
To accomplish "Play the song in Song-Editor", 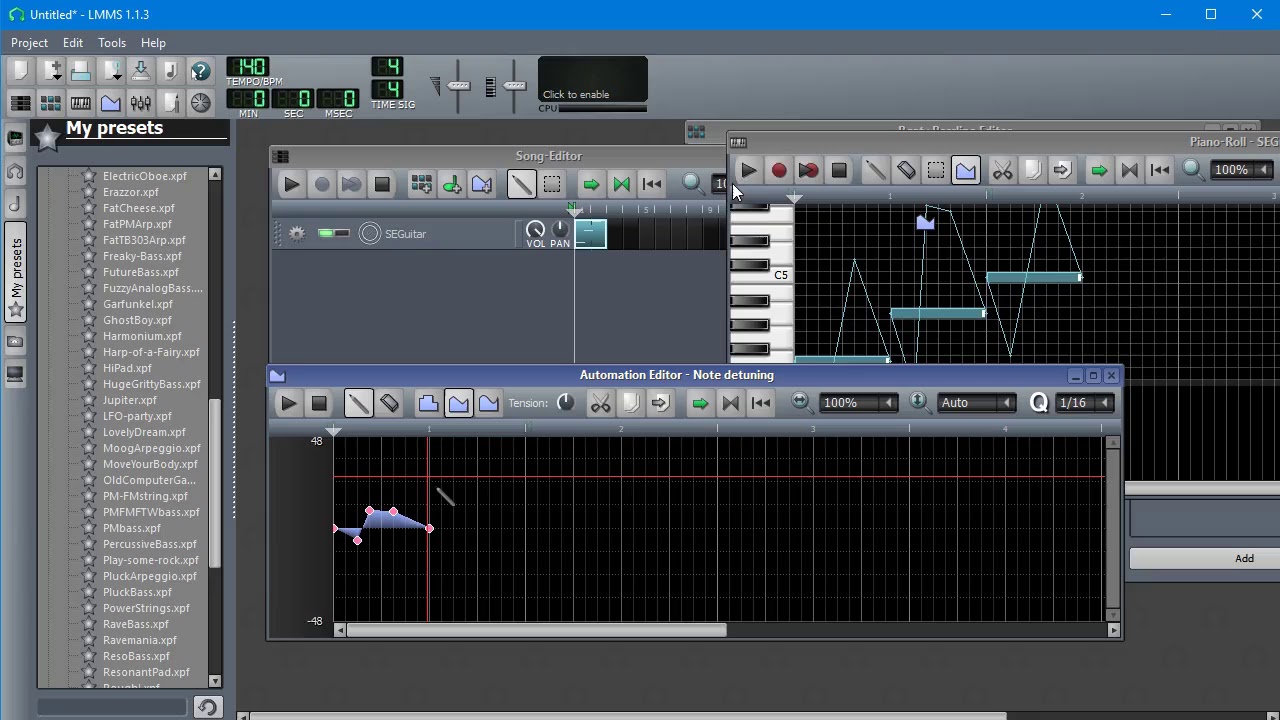I will (x=291, y=184).
